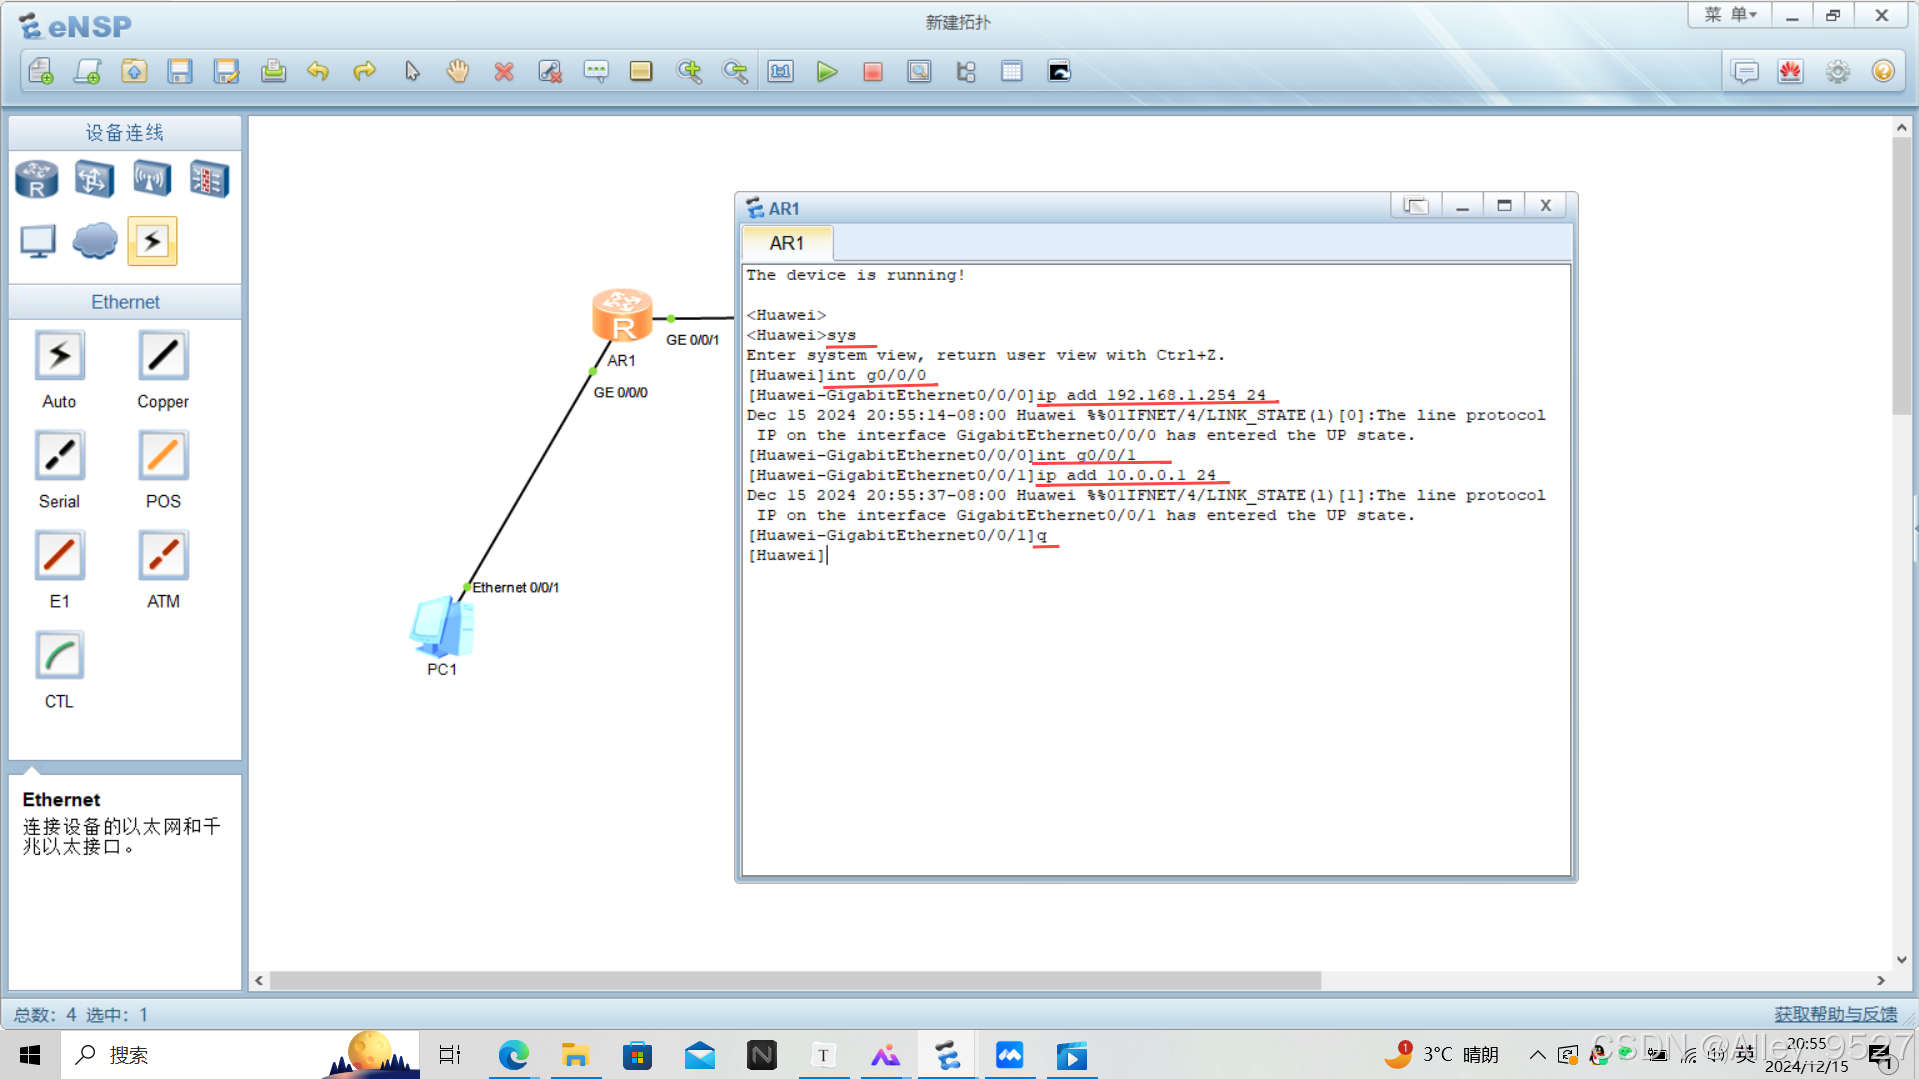Open the CLI console window icon
Screen dimensions: 1919x1079
(x=1059, y=71)
